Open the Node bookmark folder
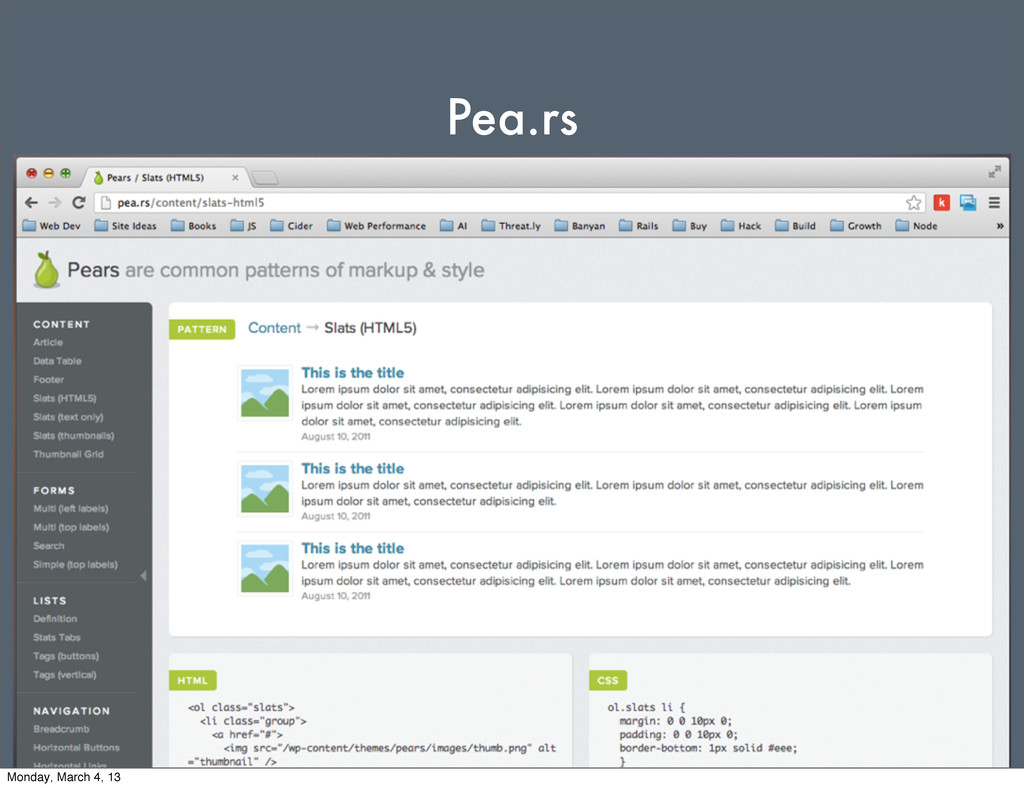The height and width of the screenshot is (788, 1024). point(916,226)
